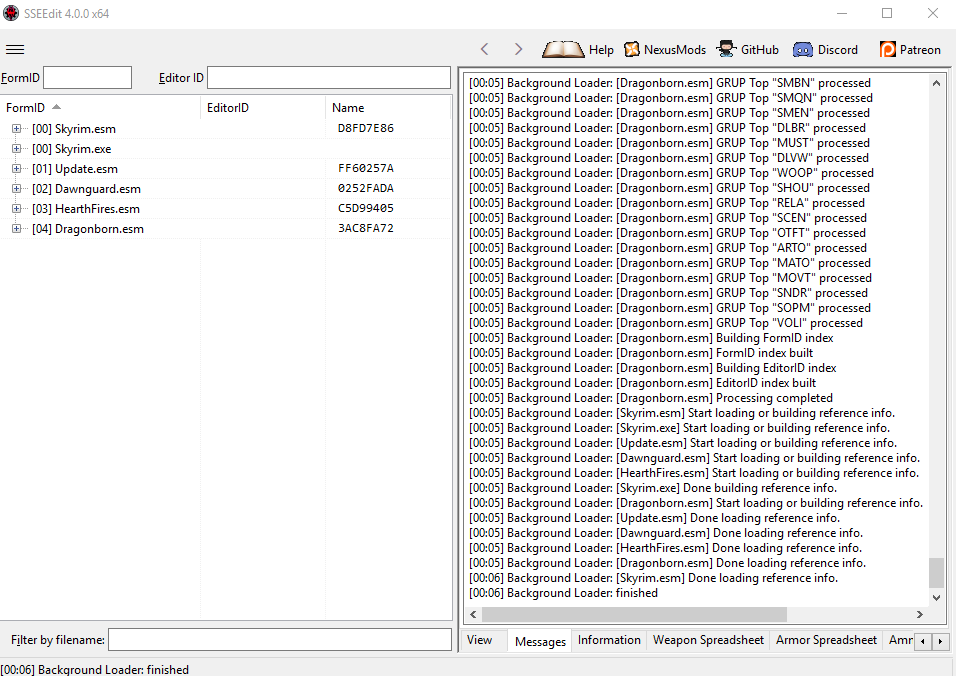The width and height of the screenshot is (956, 676).
Task: Focus the Filter by filename field
Action: click(280, 640)
